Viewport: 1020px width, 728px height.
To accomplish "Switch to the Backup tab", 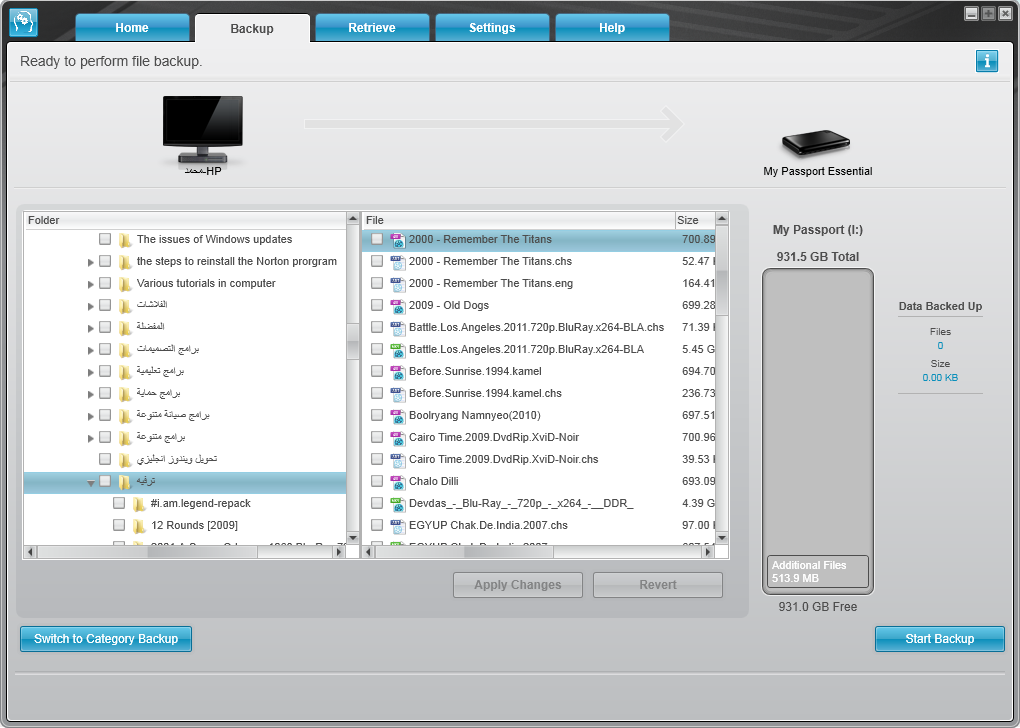I will tap(252, 28).
